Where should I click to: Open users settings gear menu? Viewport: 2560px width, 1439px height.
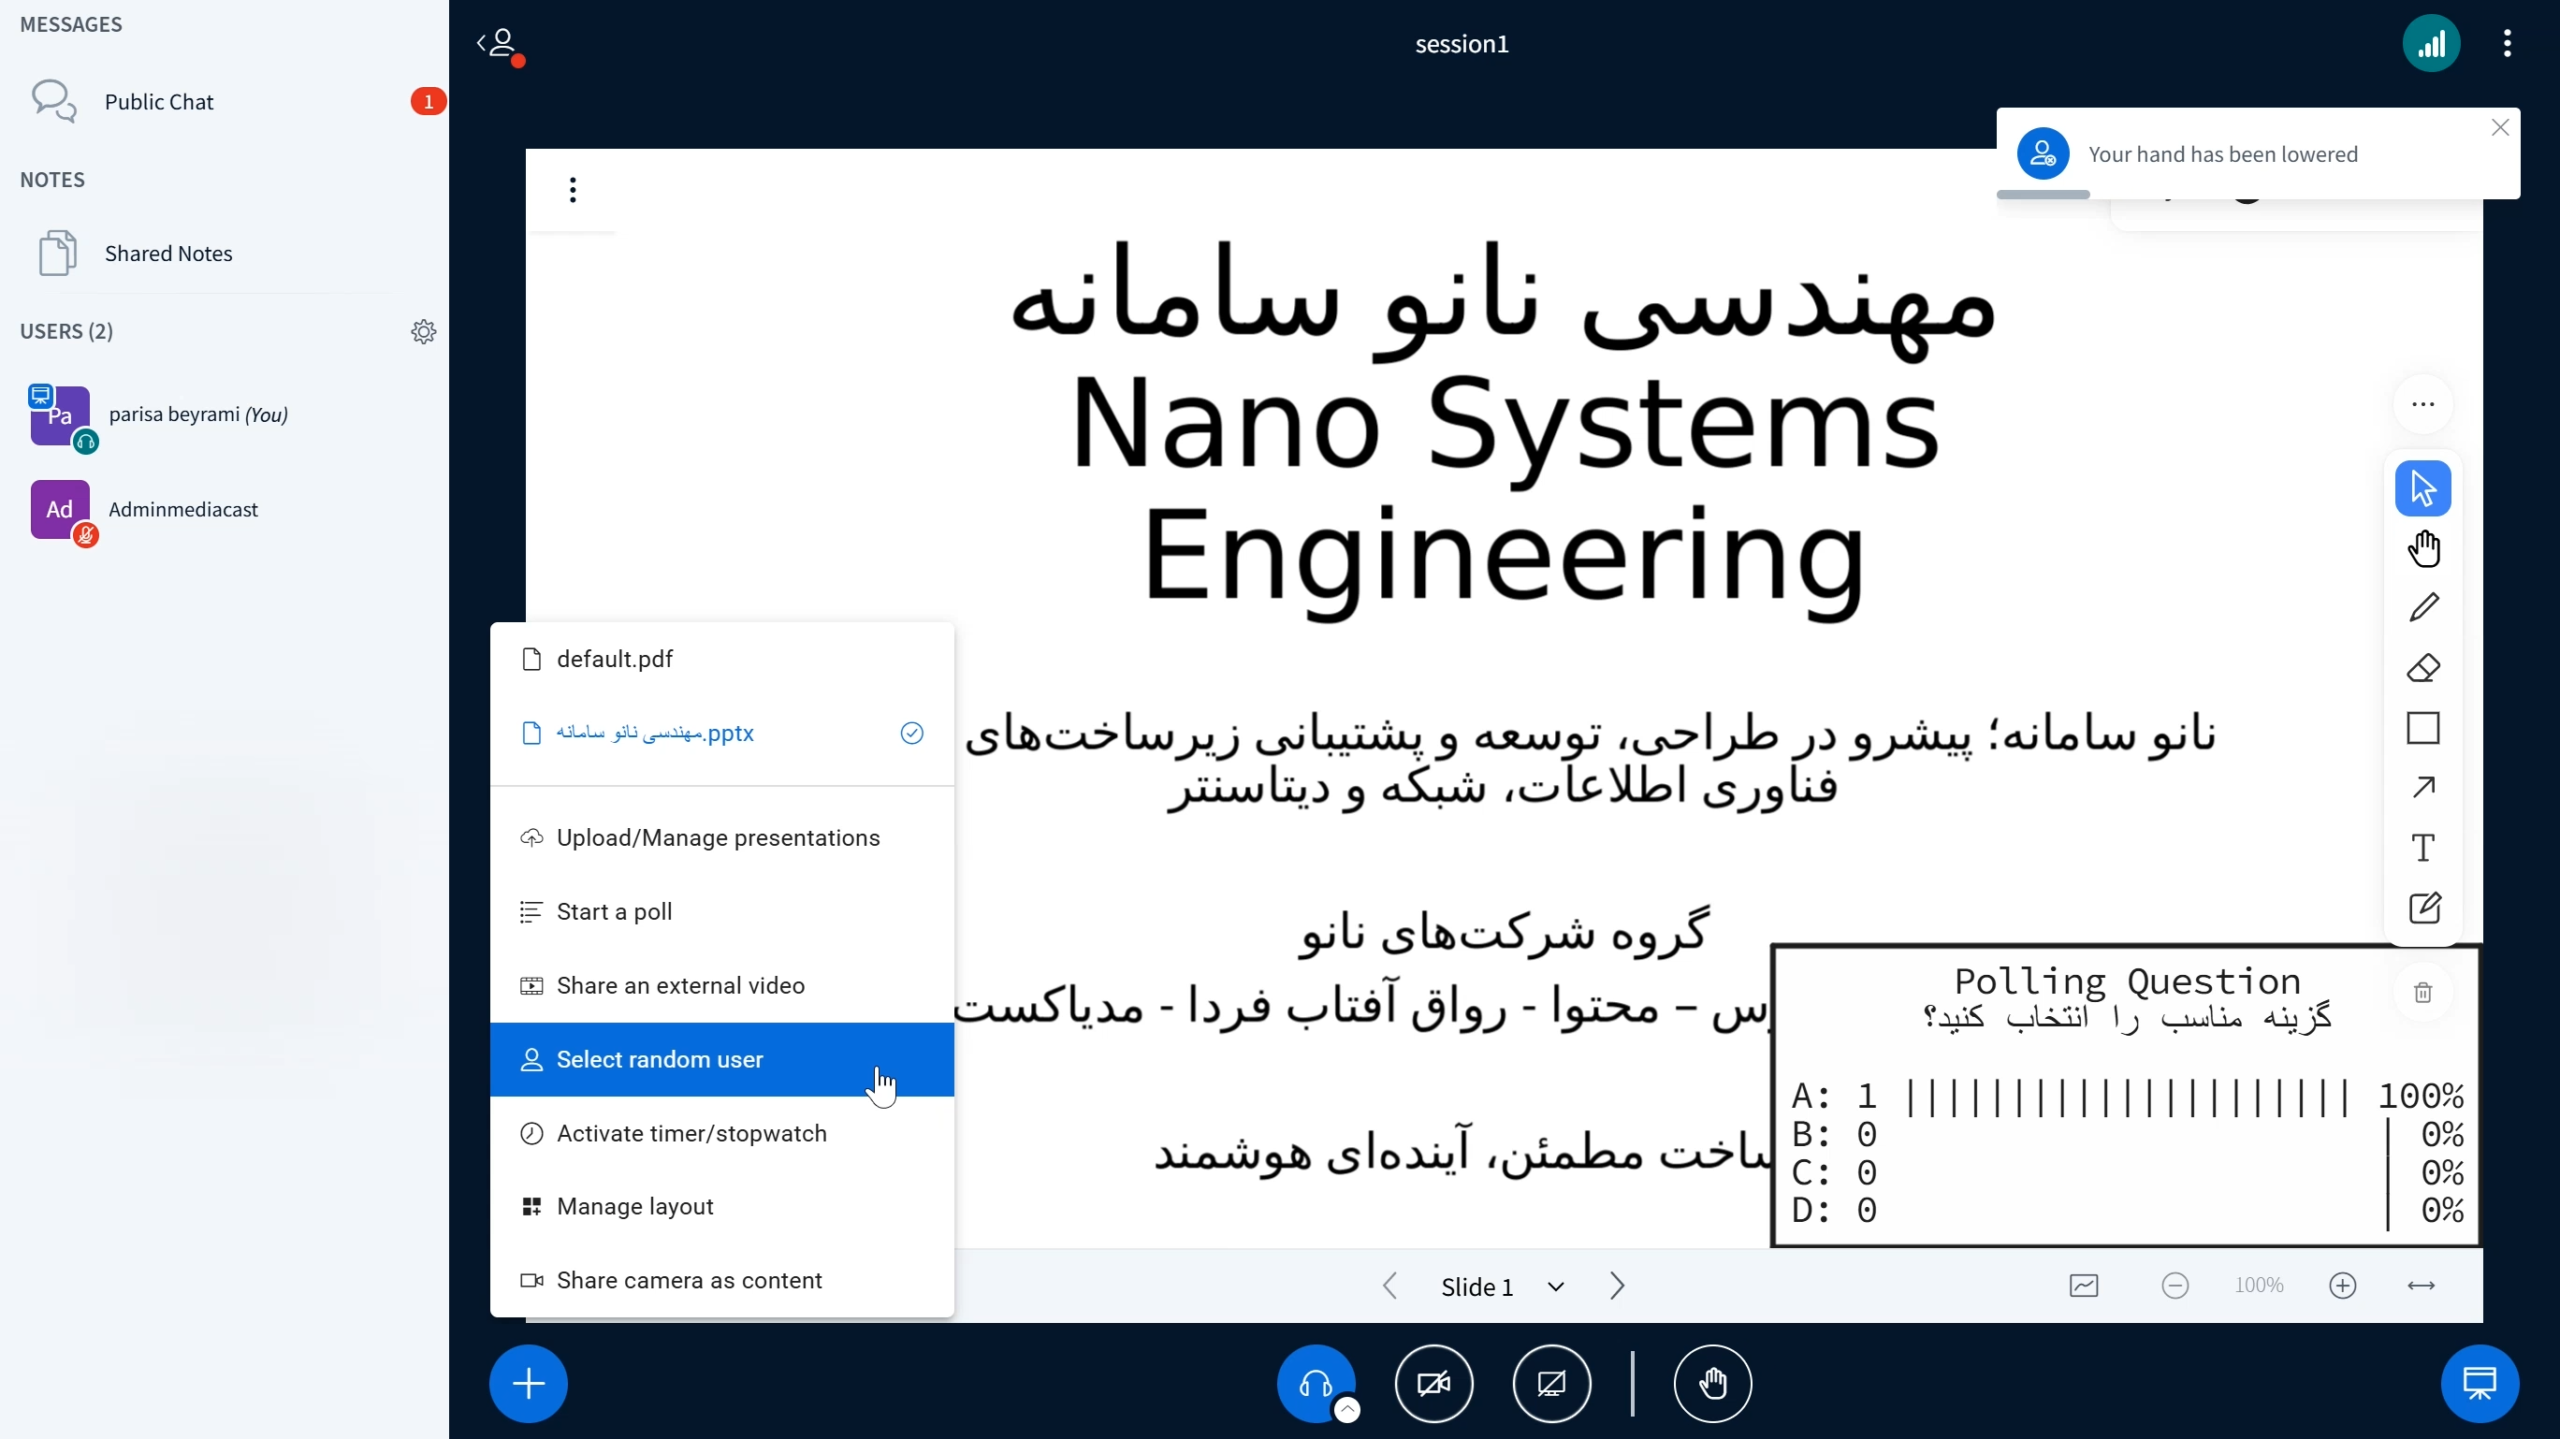424,332
